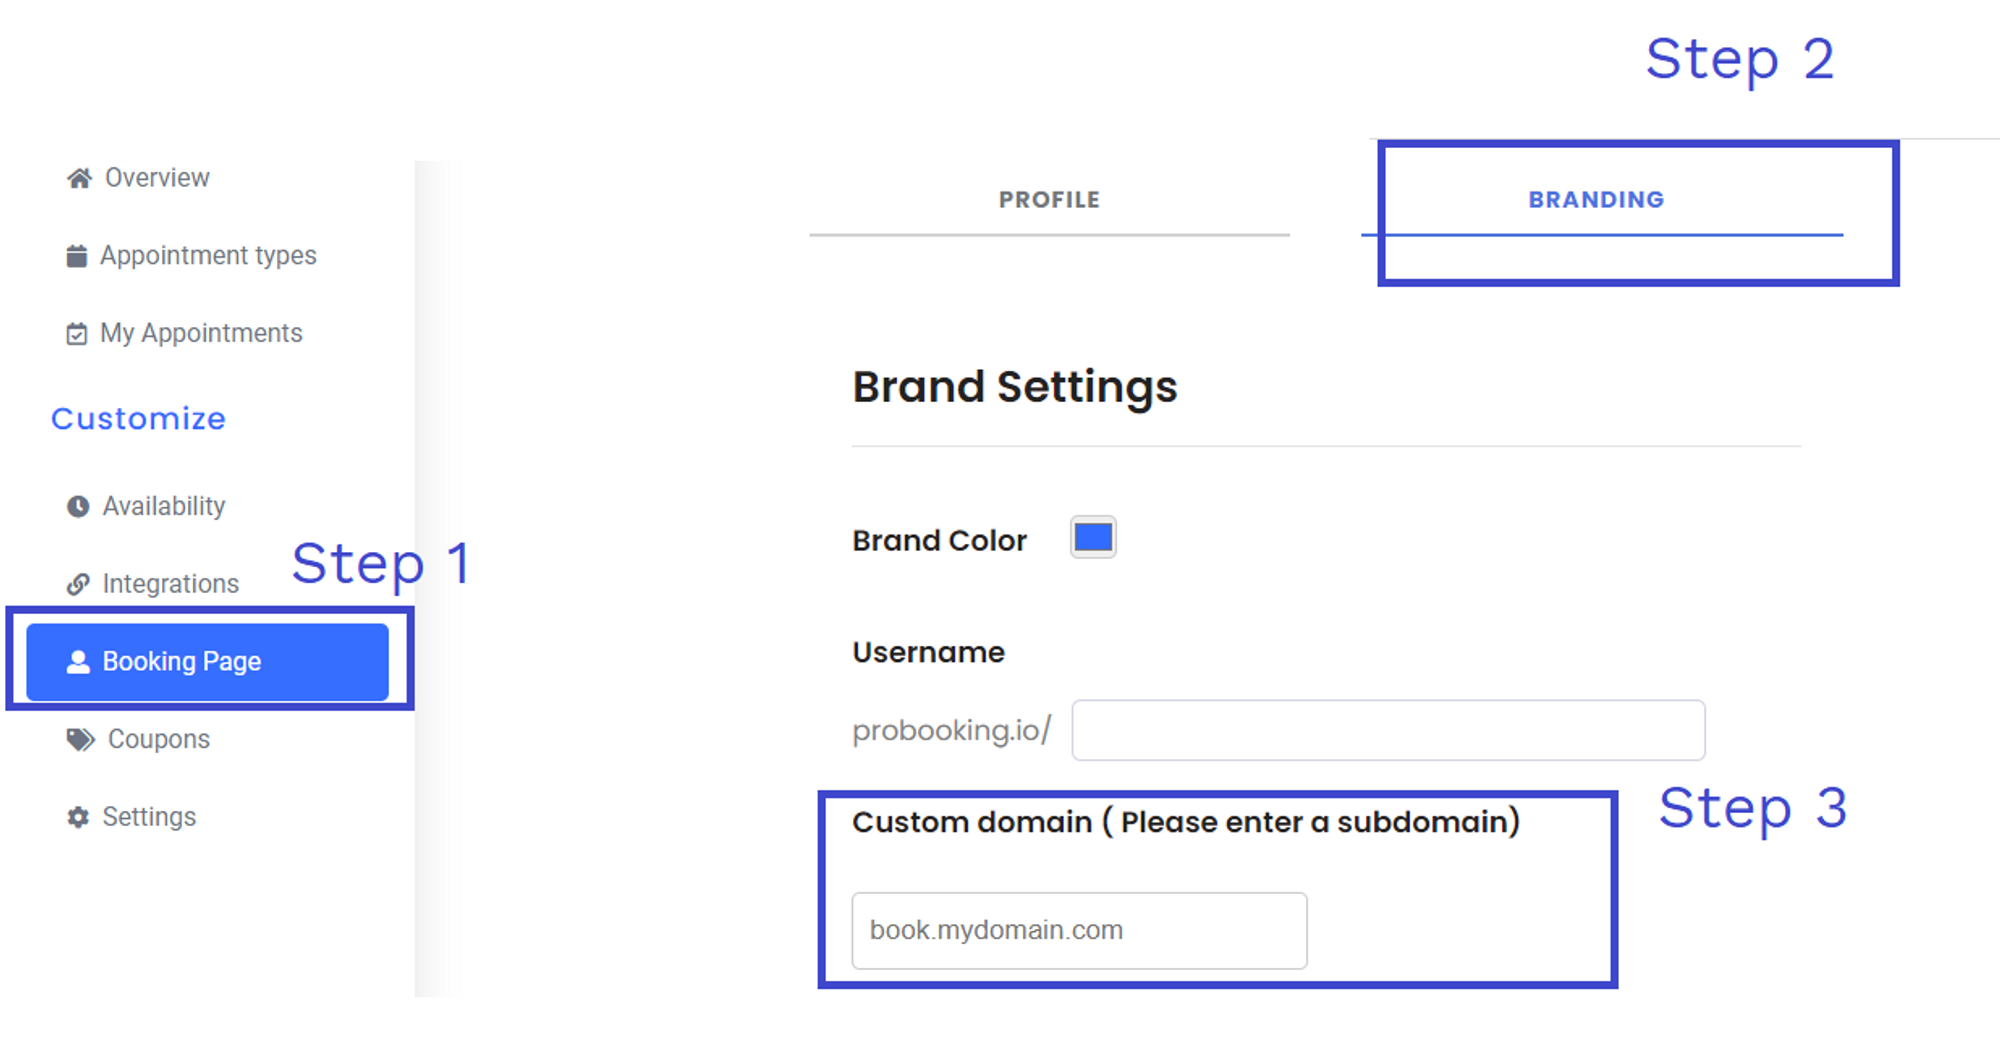Click the link icon beside Integrations
Viewport: 2000px width, 1047px height.
pos(78,584)
